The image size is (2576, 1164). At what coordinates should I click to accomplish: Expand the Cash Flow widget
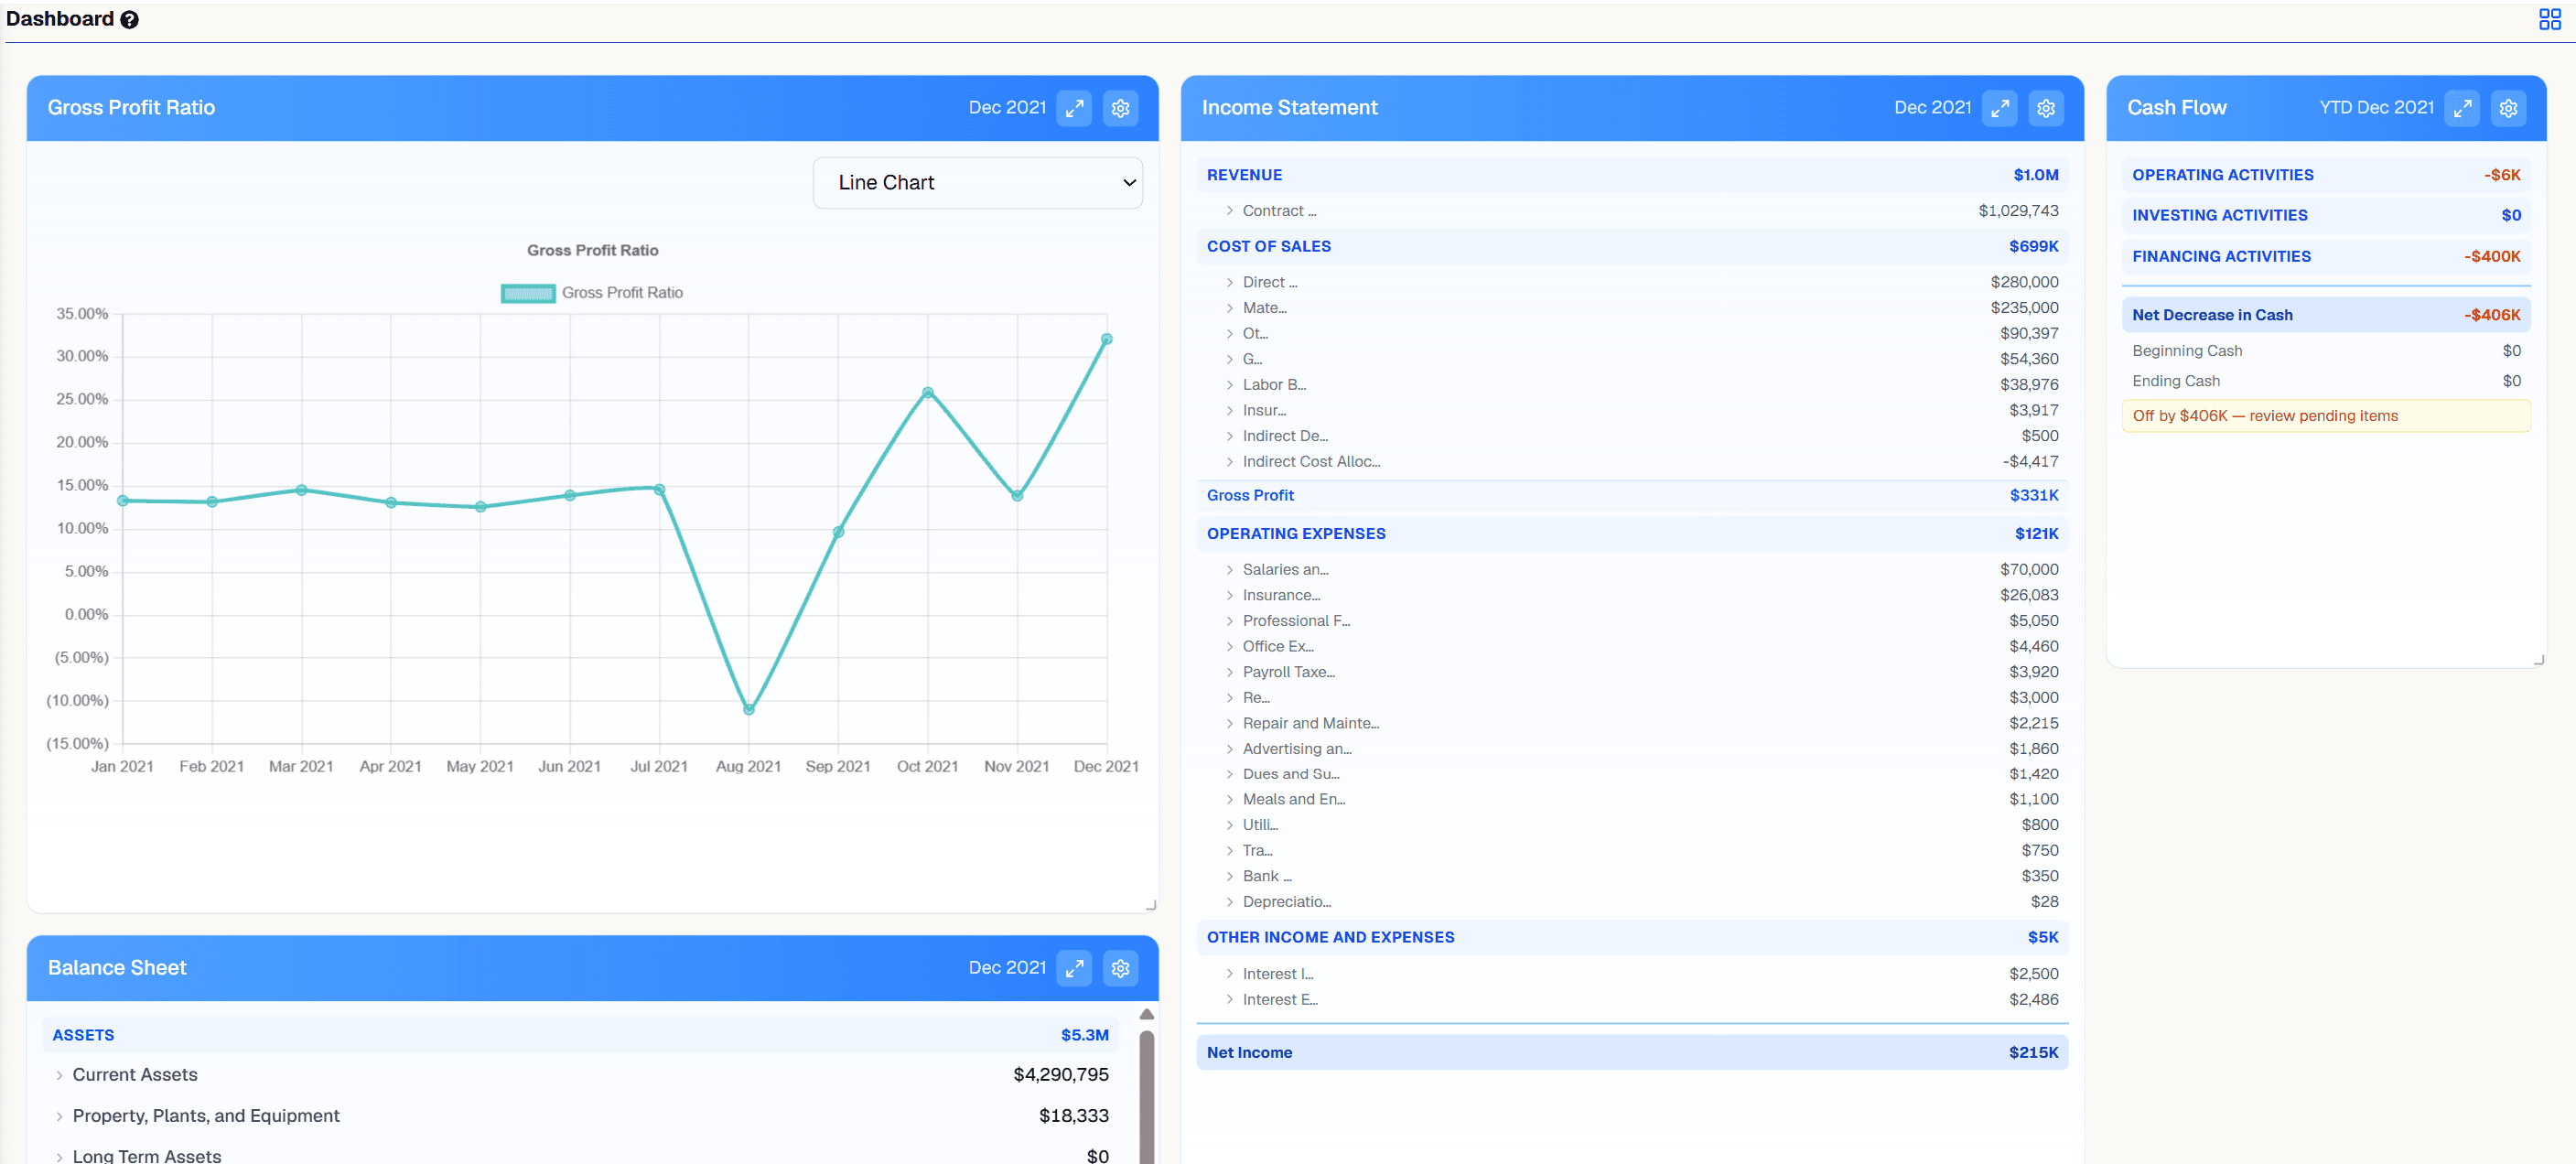click(x=2462, y=108)
